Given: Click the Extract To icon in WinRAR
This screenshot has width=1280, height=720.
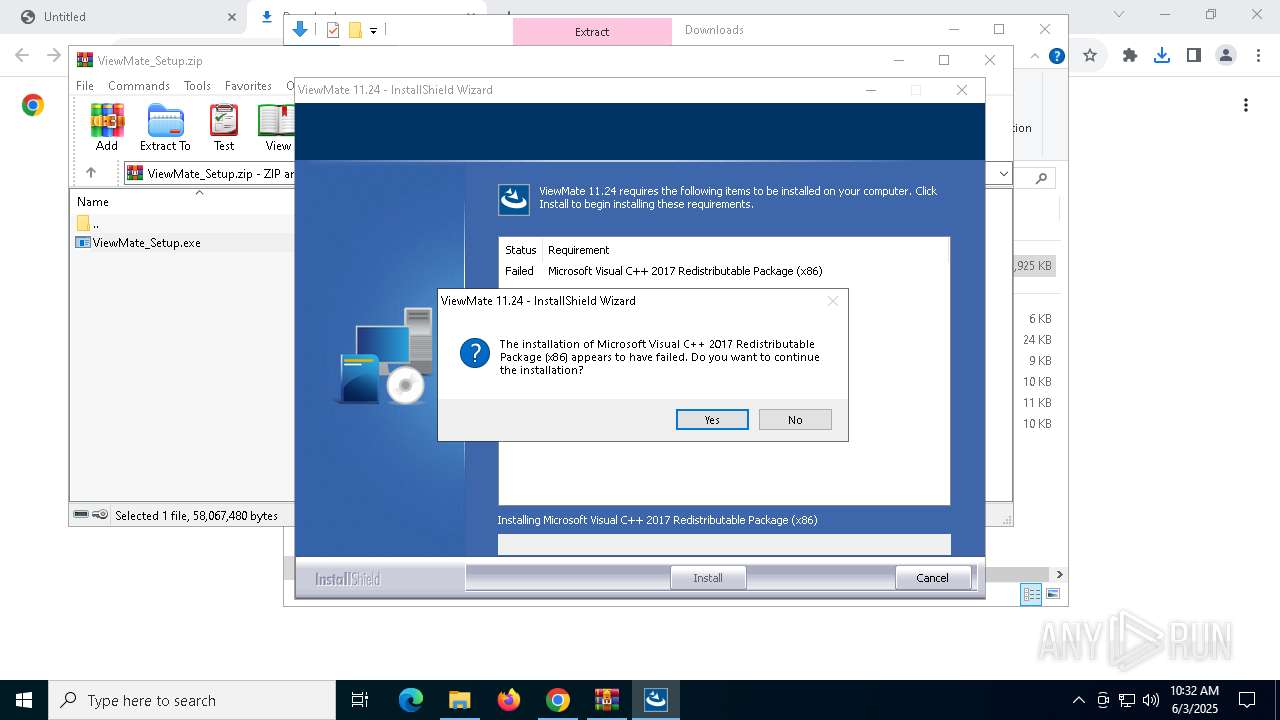Looking at the screenshot, I should coord(165,128).
